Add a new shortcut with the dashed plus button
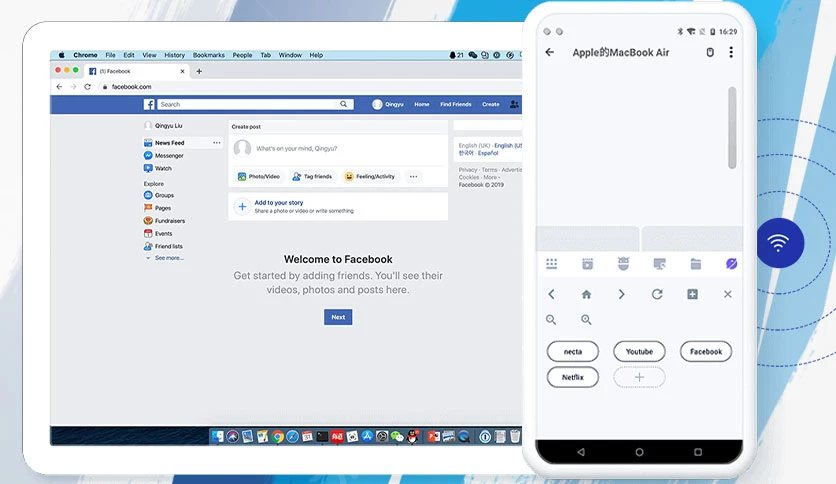Viewport: 836px width, 484px height. point(639,377)
